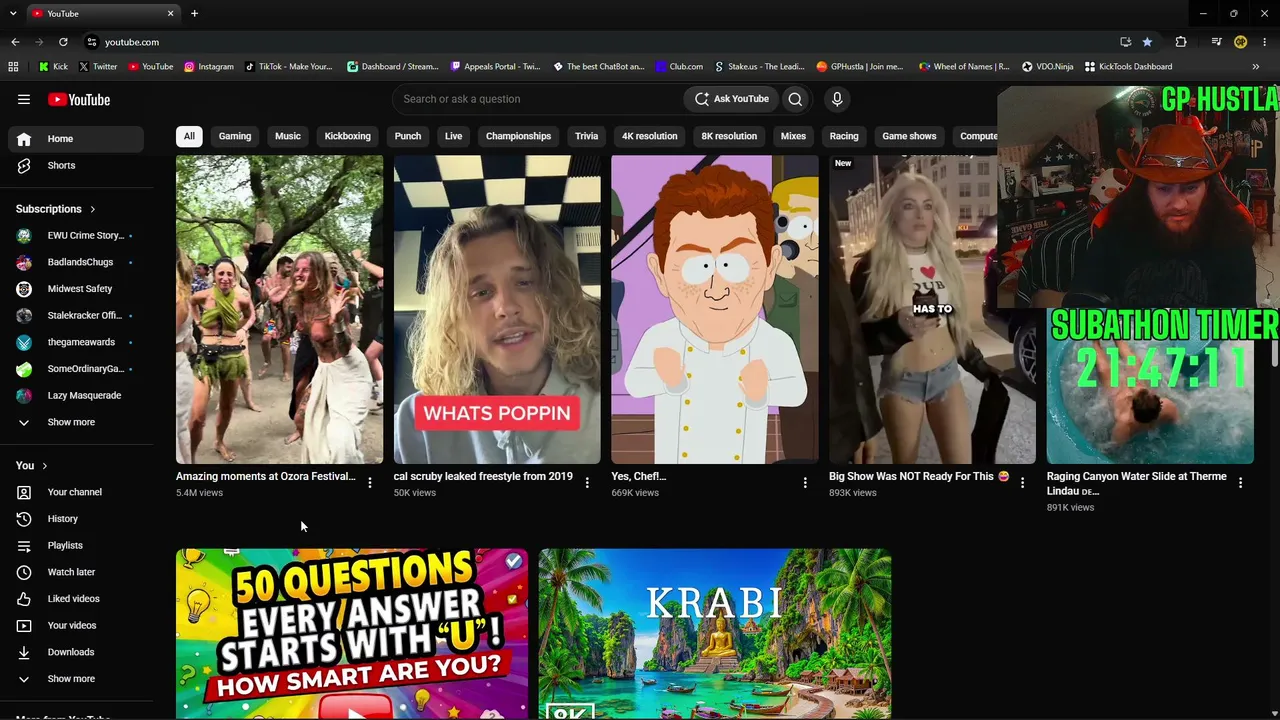Open the browser Extensions puzzle icon
1280x720 pixels.
coord(1181,42)
